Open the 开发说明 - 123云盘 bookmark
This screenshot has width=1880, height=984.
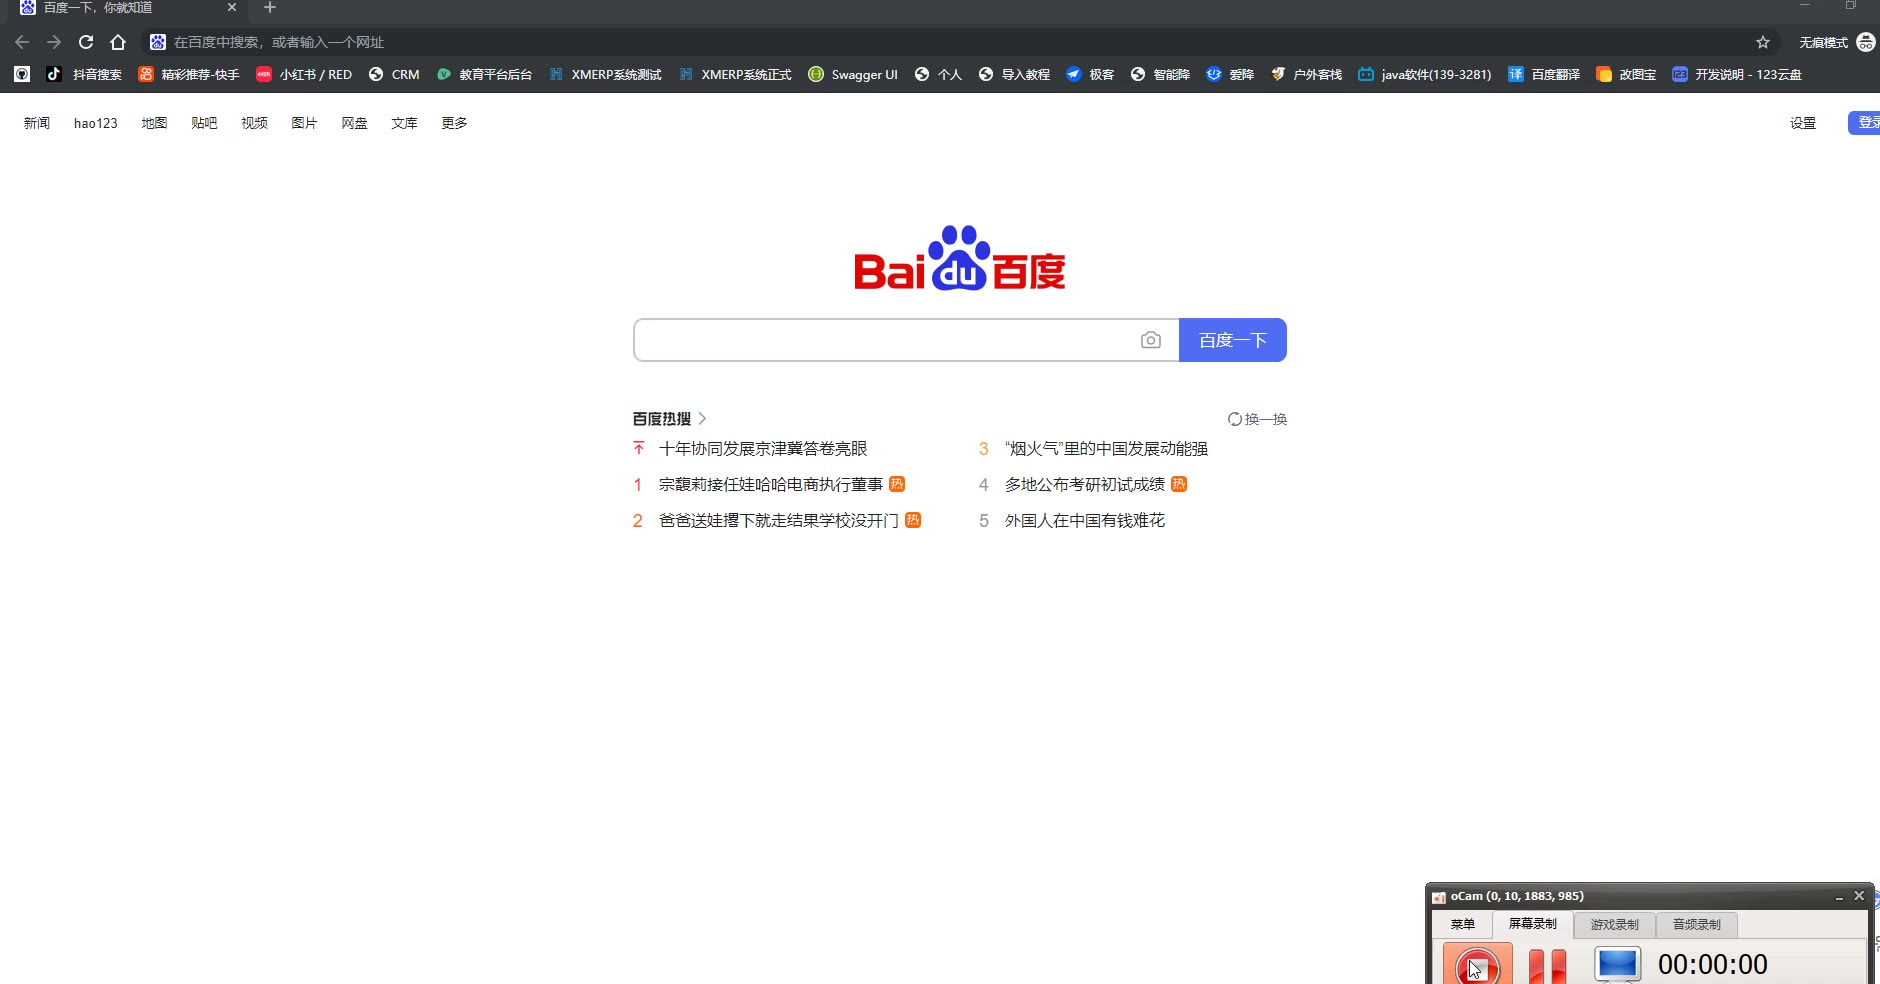click(1737, 74)
